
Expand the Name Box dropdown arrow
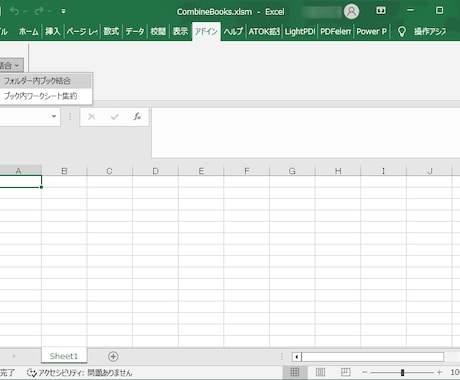[54, 117]
